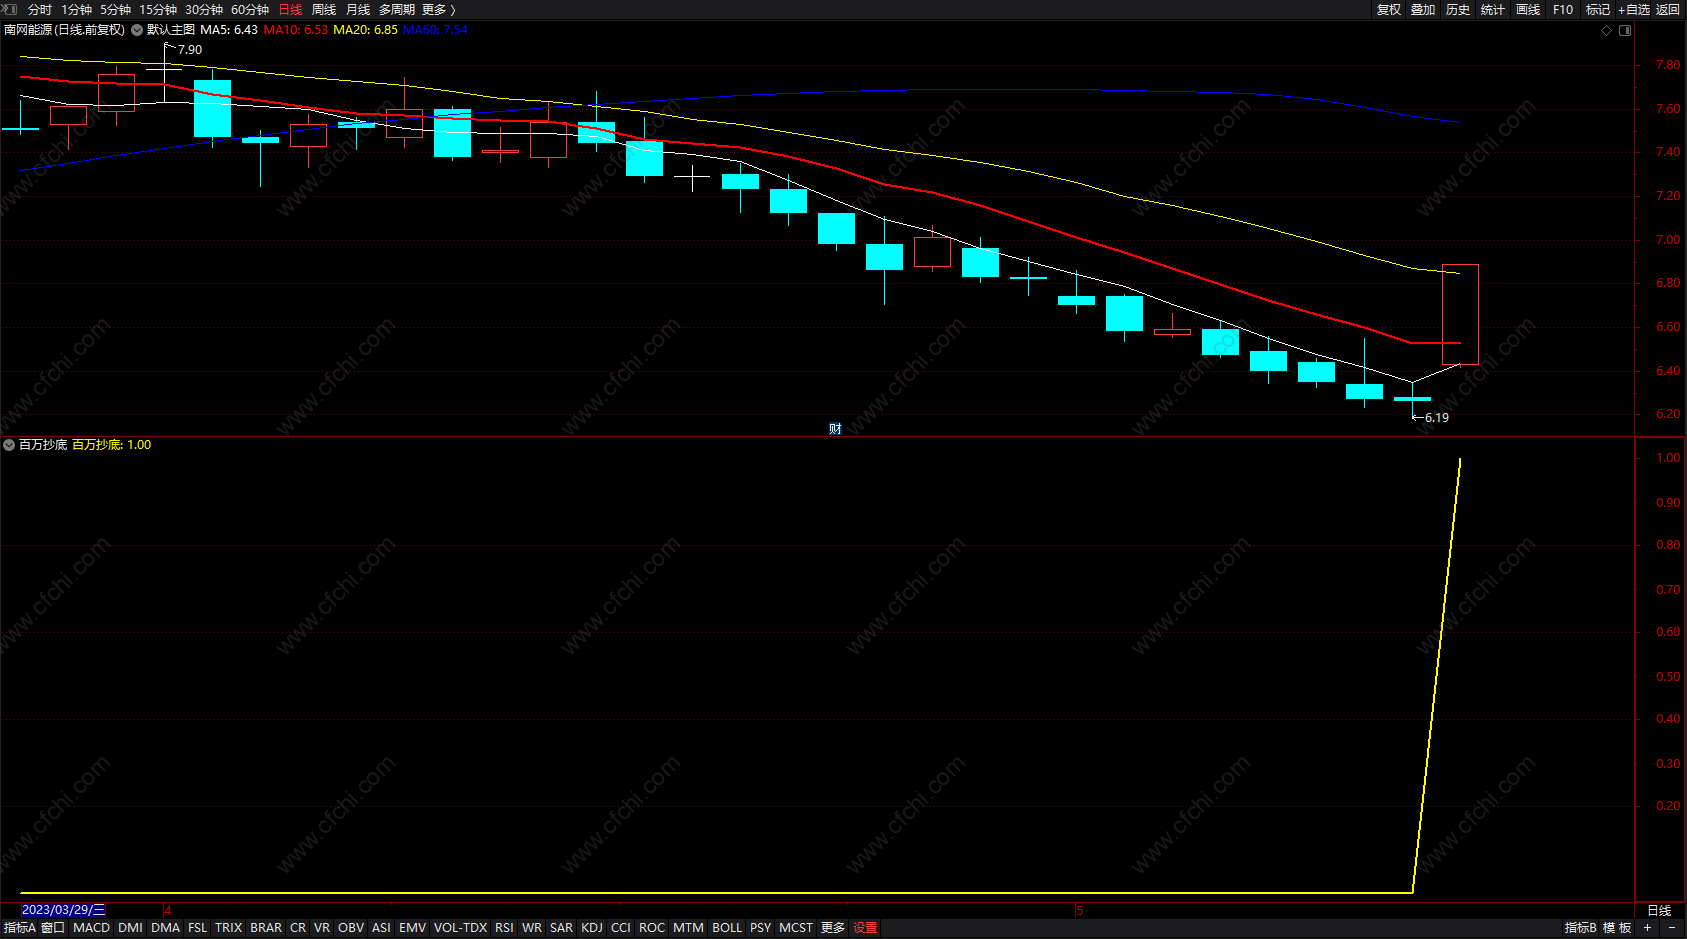Select the 30分钟 period
Screen dimensions: 1687x939
point(204,10)
